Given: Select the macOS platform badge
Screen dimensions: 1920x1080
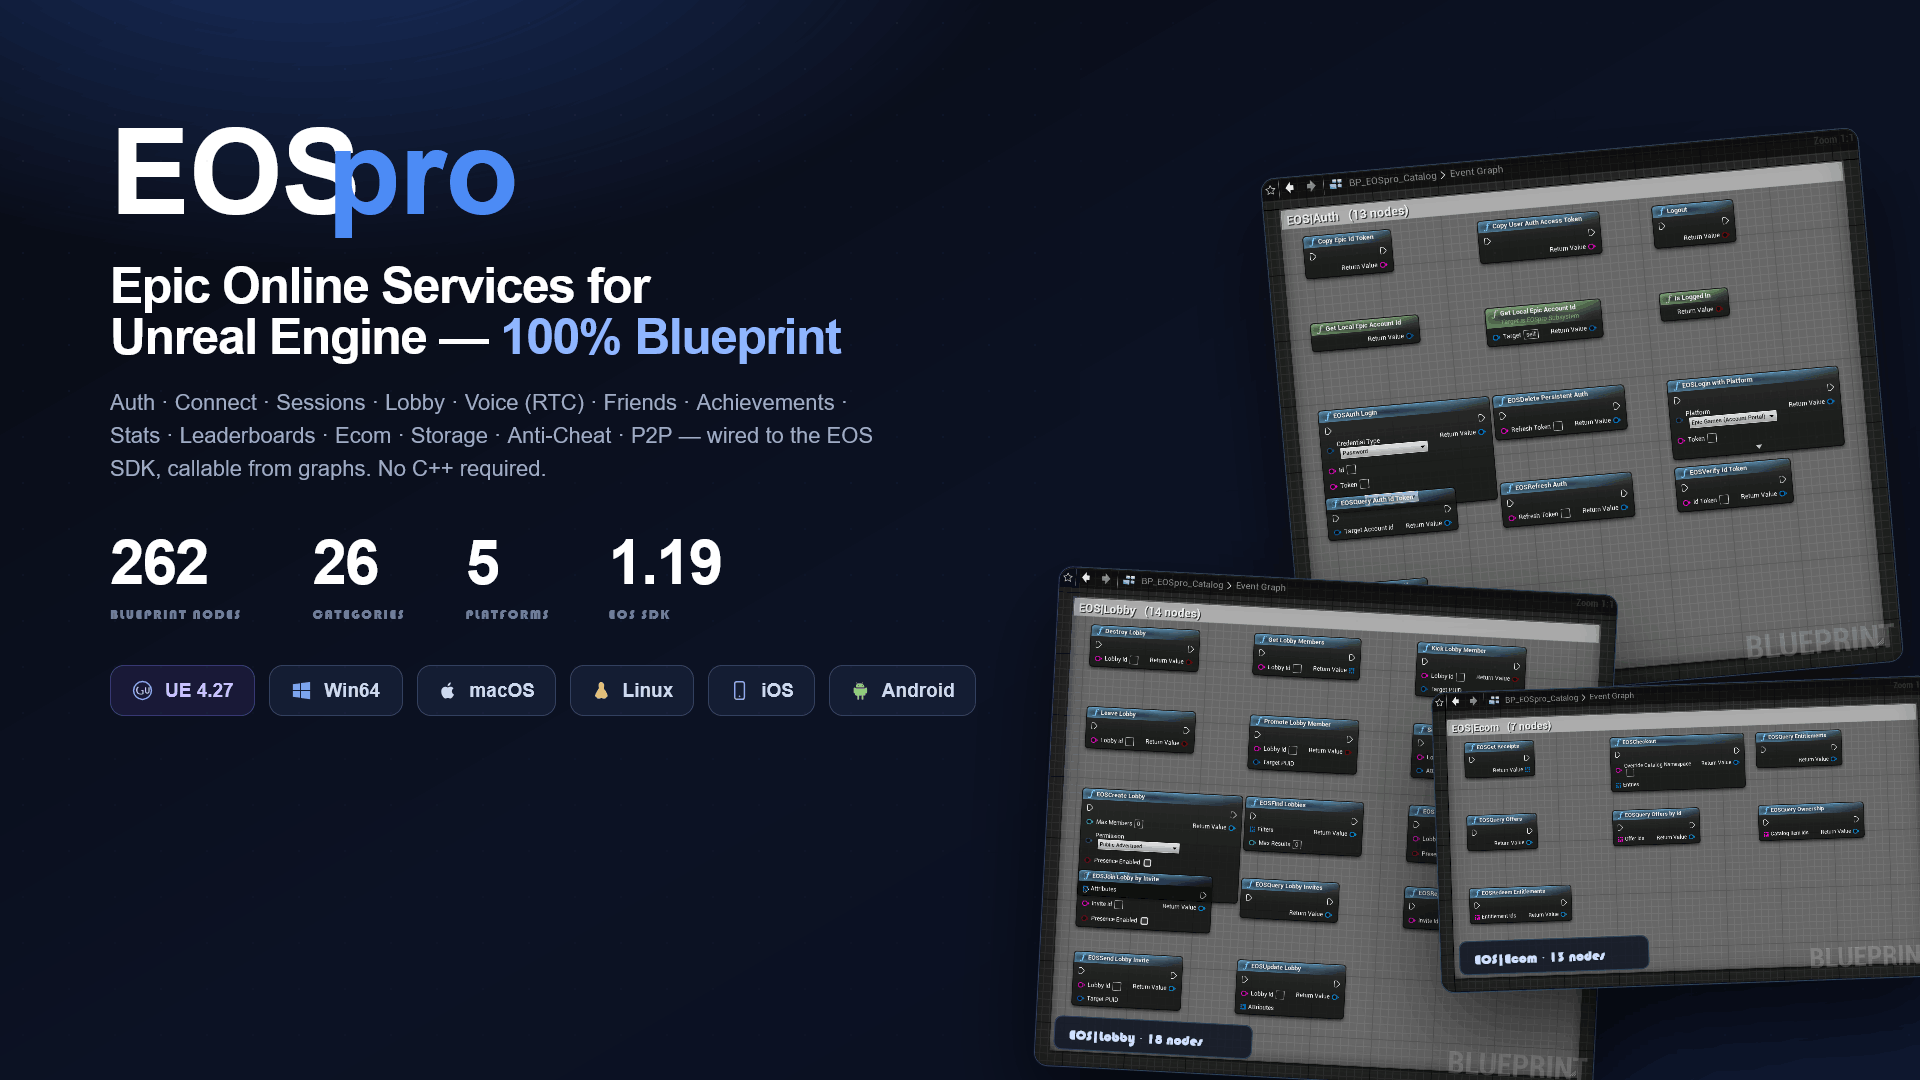Looking at the screenshot, I should [486, 690].
